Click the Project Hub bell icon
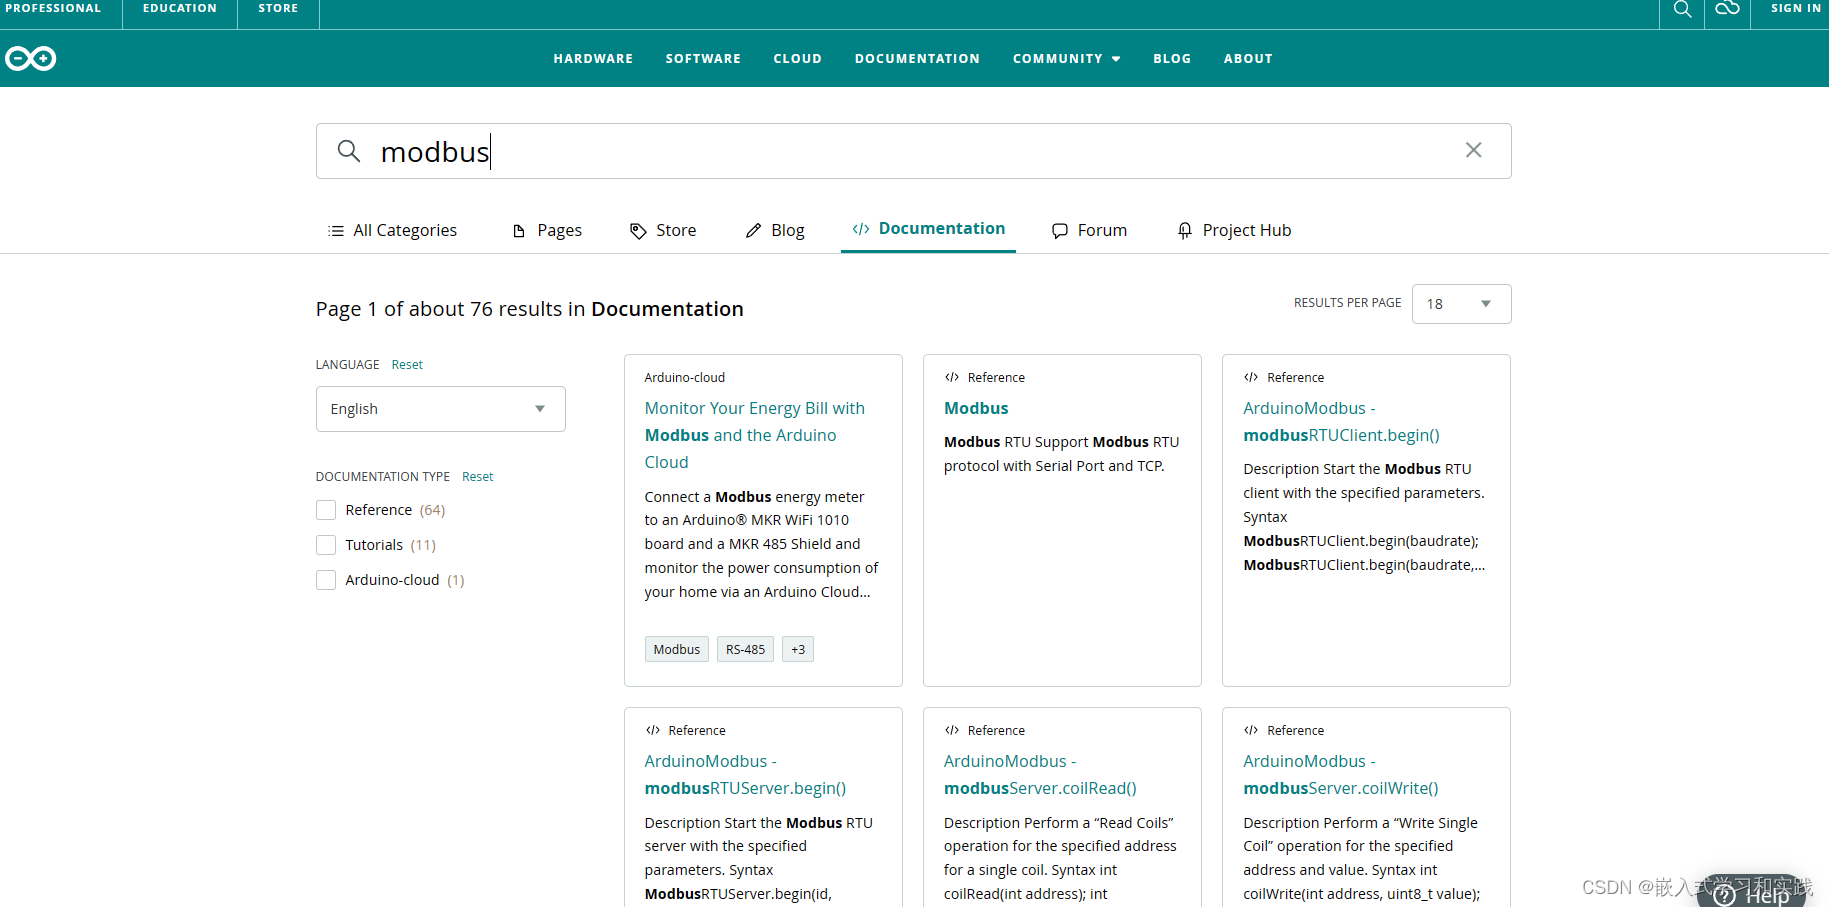1829x907 pixels. 1185,231
